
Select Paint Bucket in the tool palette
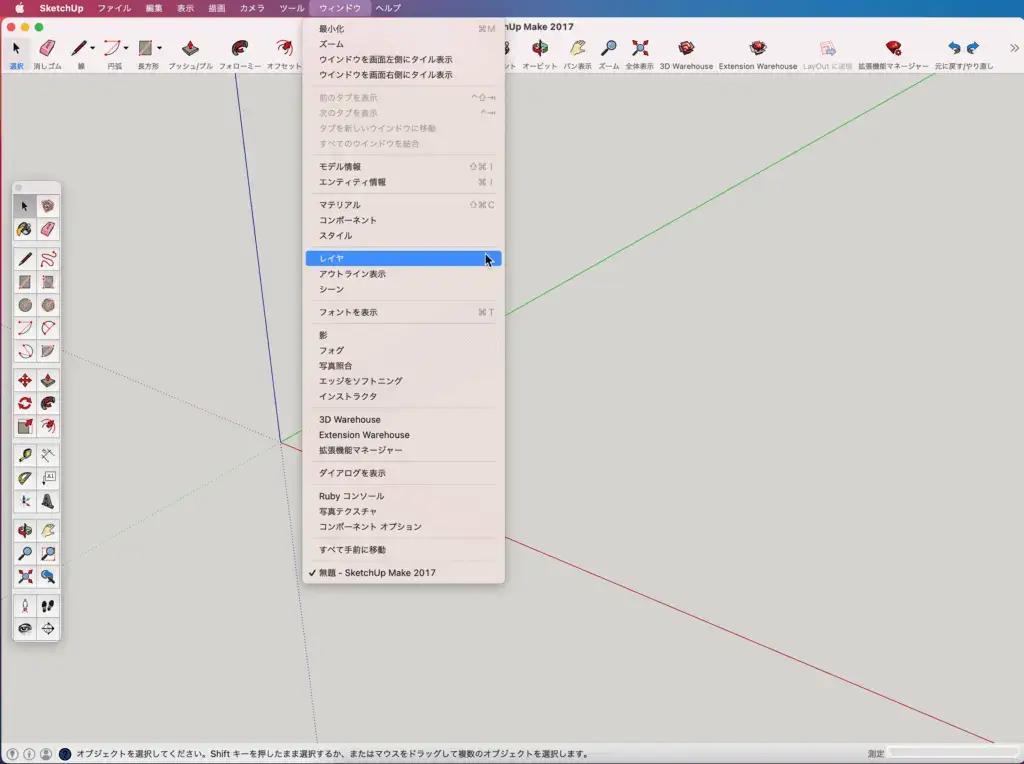pyautogui.click(x=25, y=229)
